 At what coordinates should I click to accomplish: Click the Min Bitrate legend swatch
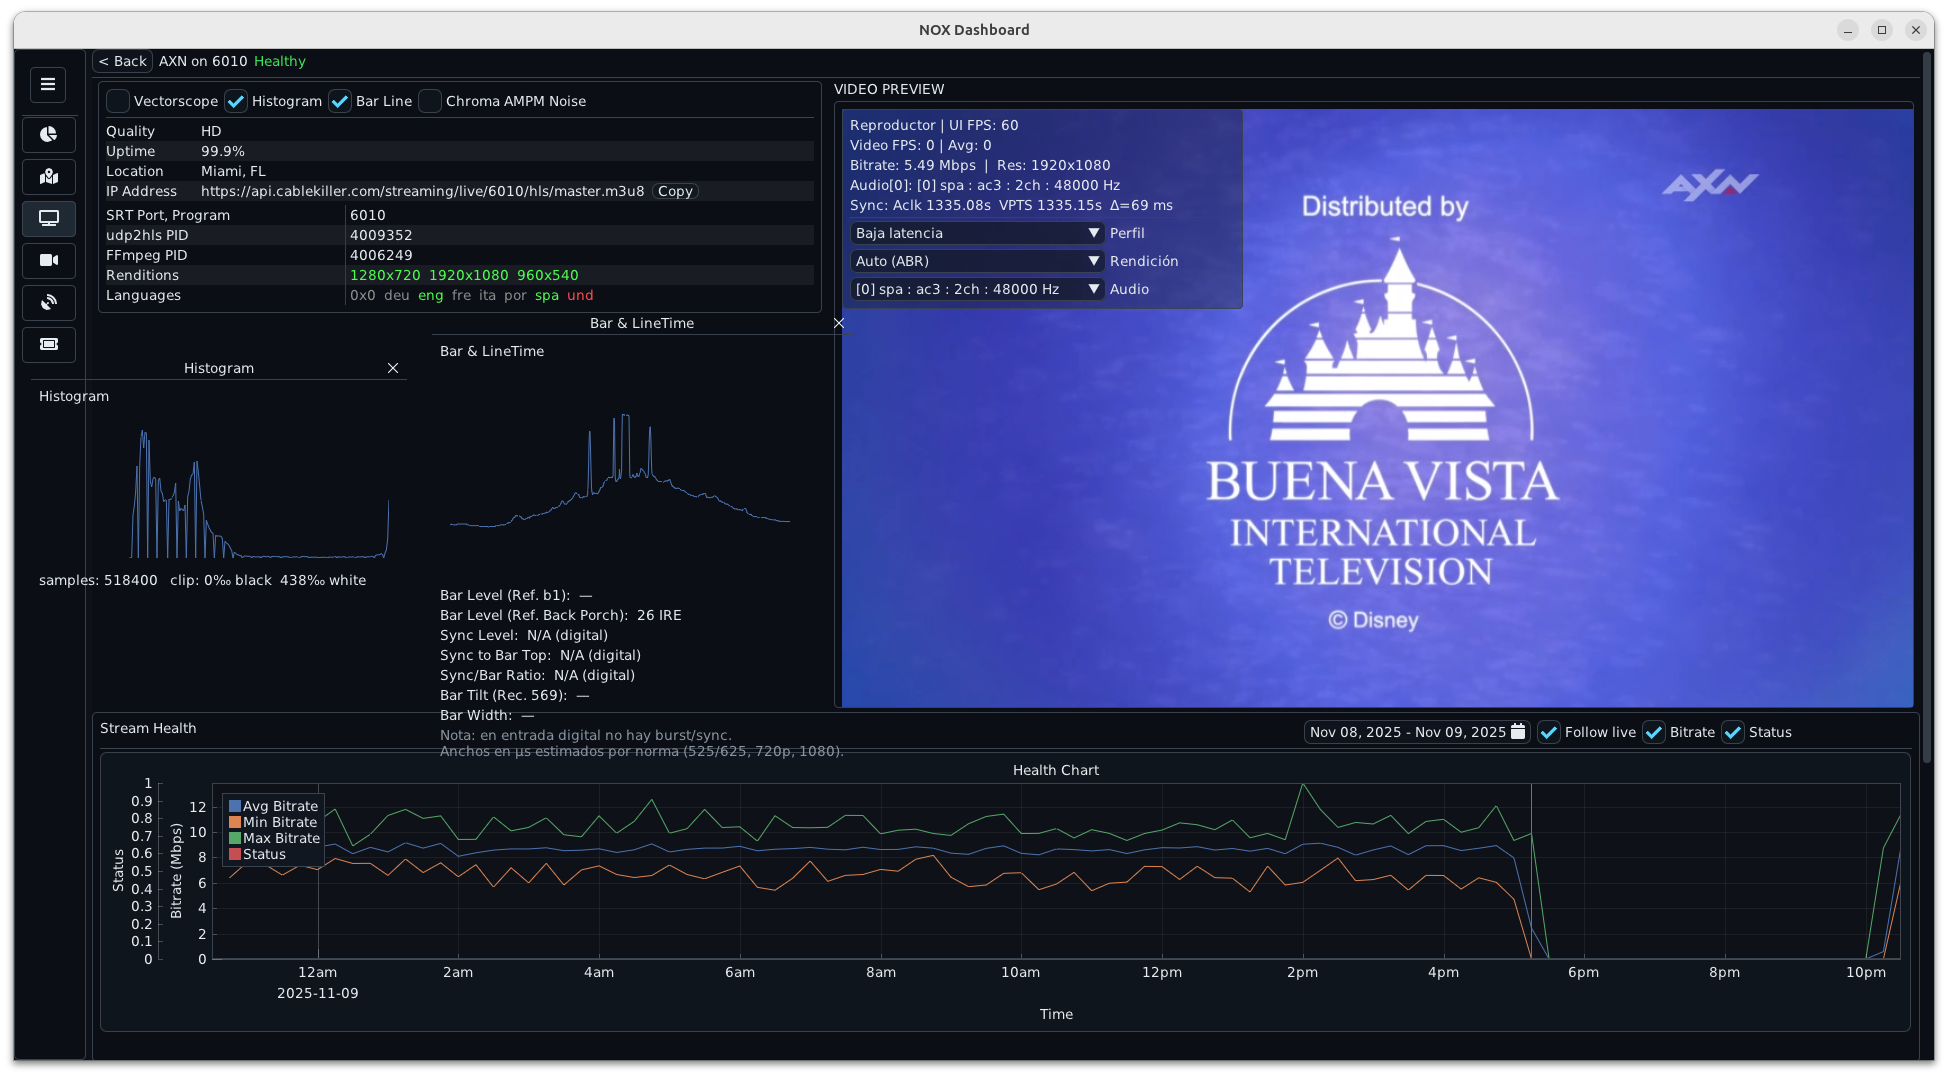(x=235, y=822)
